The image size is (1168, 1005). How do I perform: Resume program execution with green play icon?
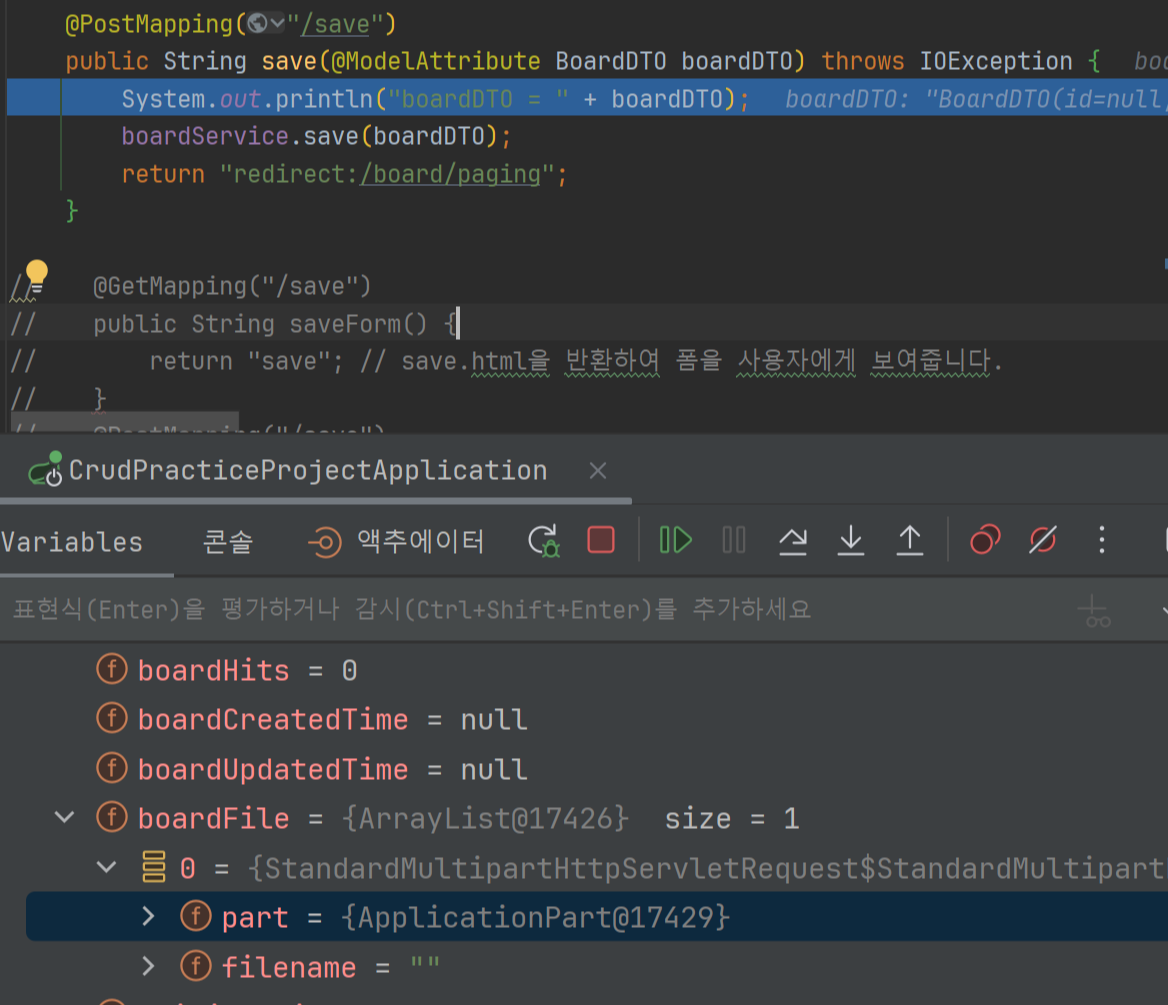coord(675,540)
